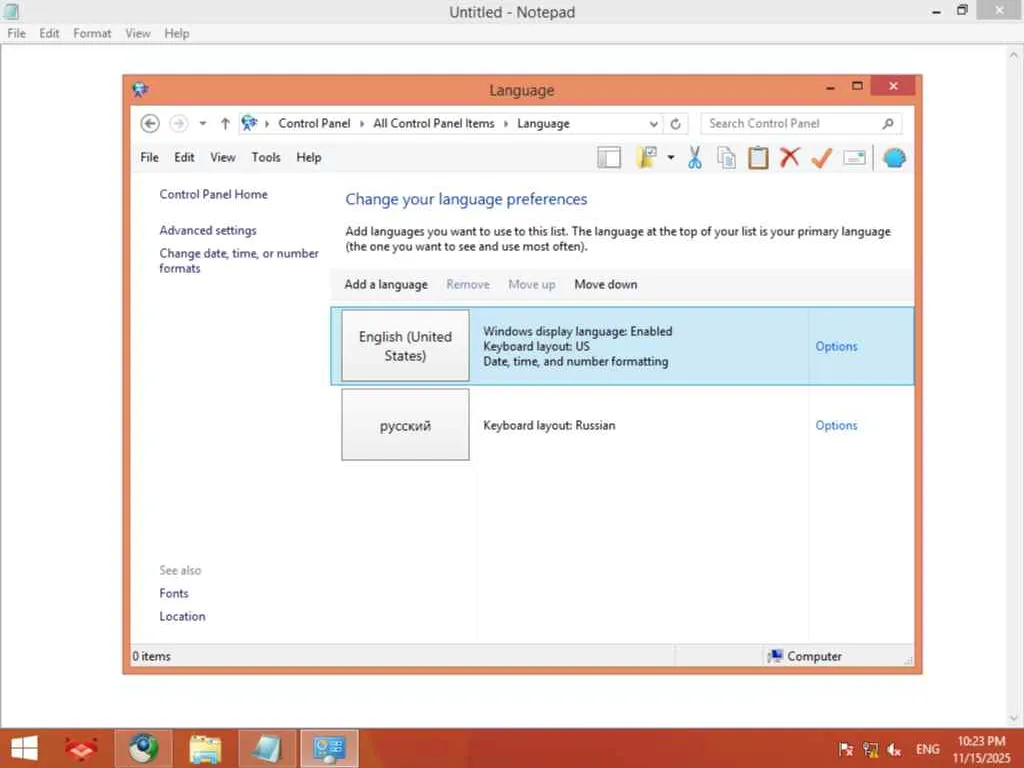
Task: Open Change date, time, or number formats
Action: click(239, 261)
